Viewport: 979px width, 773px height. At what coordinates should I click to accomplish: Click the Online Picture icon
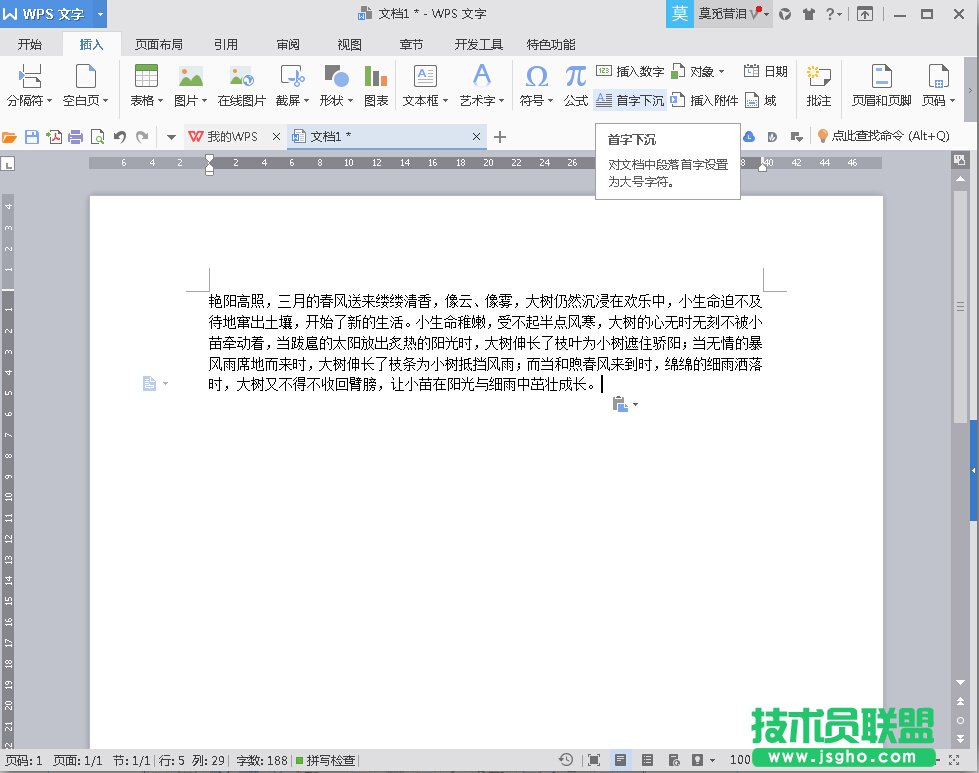(x=241, y=77)
